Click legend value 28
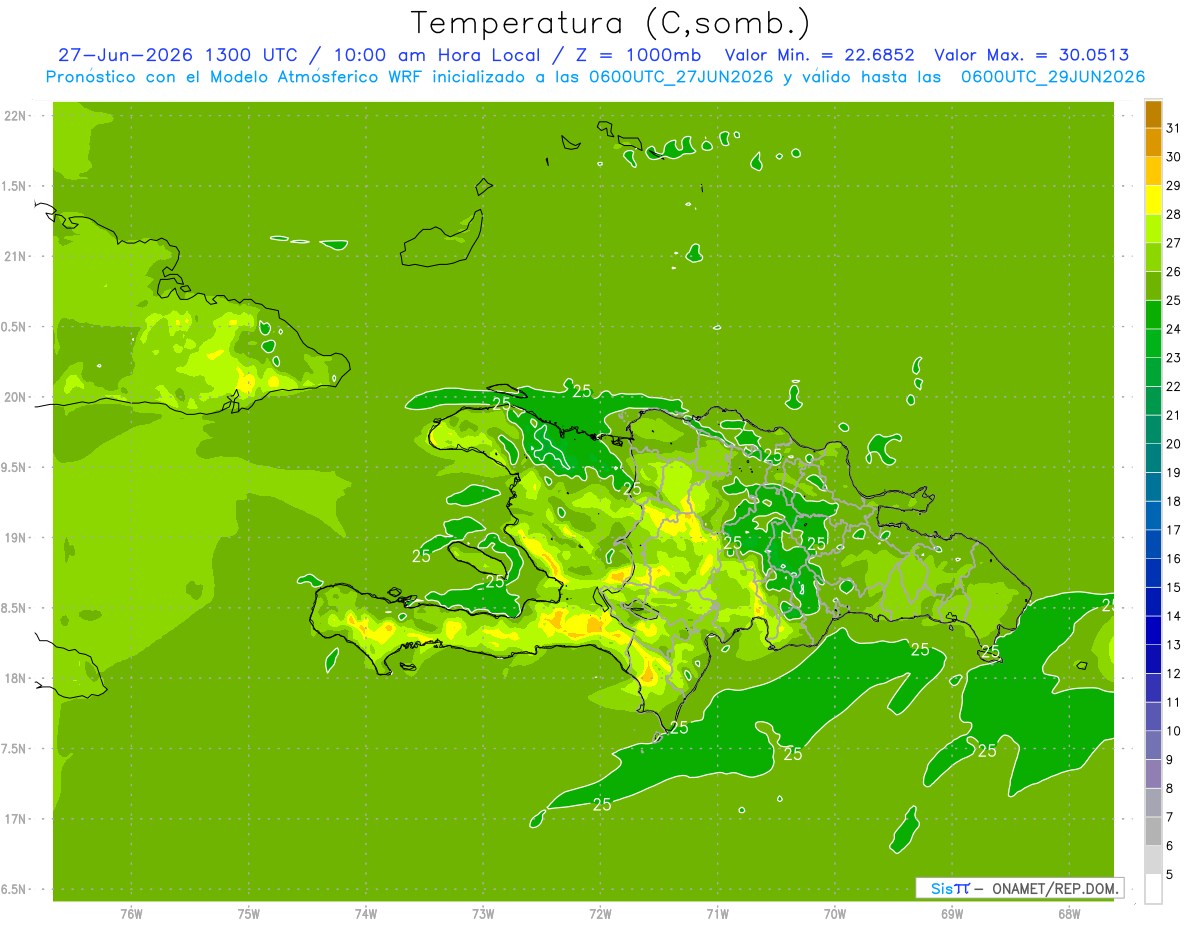 (1174, 215)
